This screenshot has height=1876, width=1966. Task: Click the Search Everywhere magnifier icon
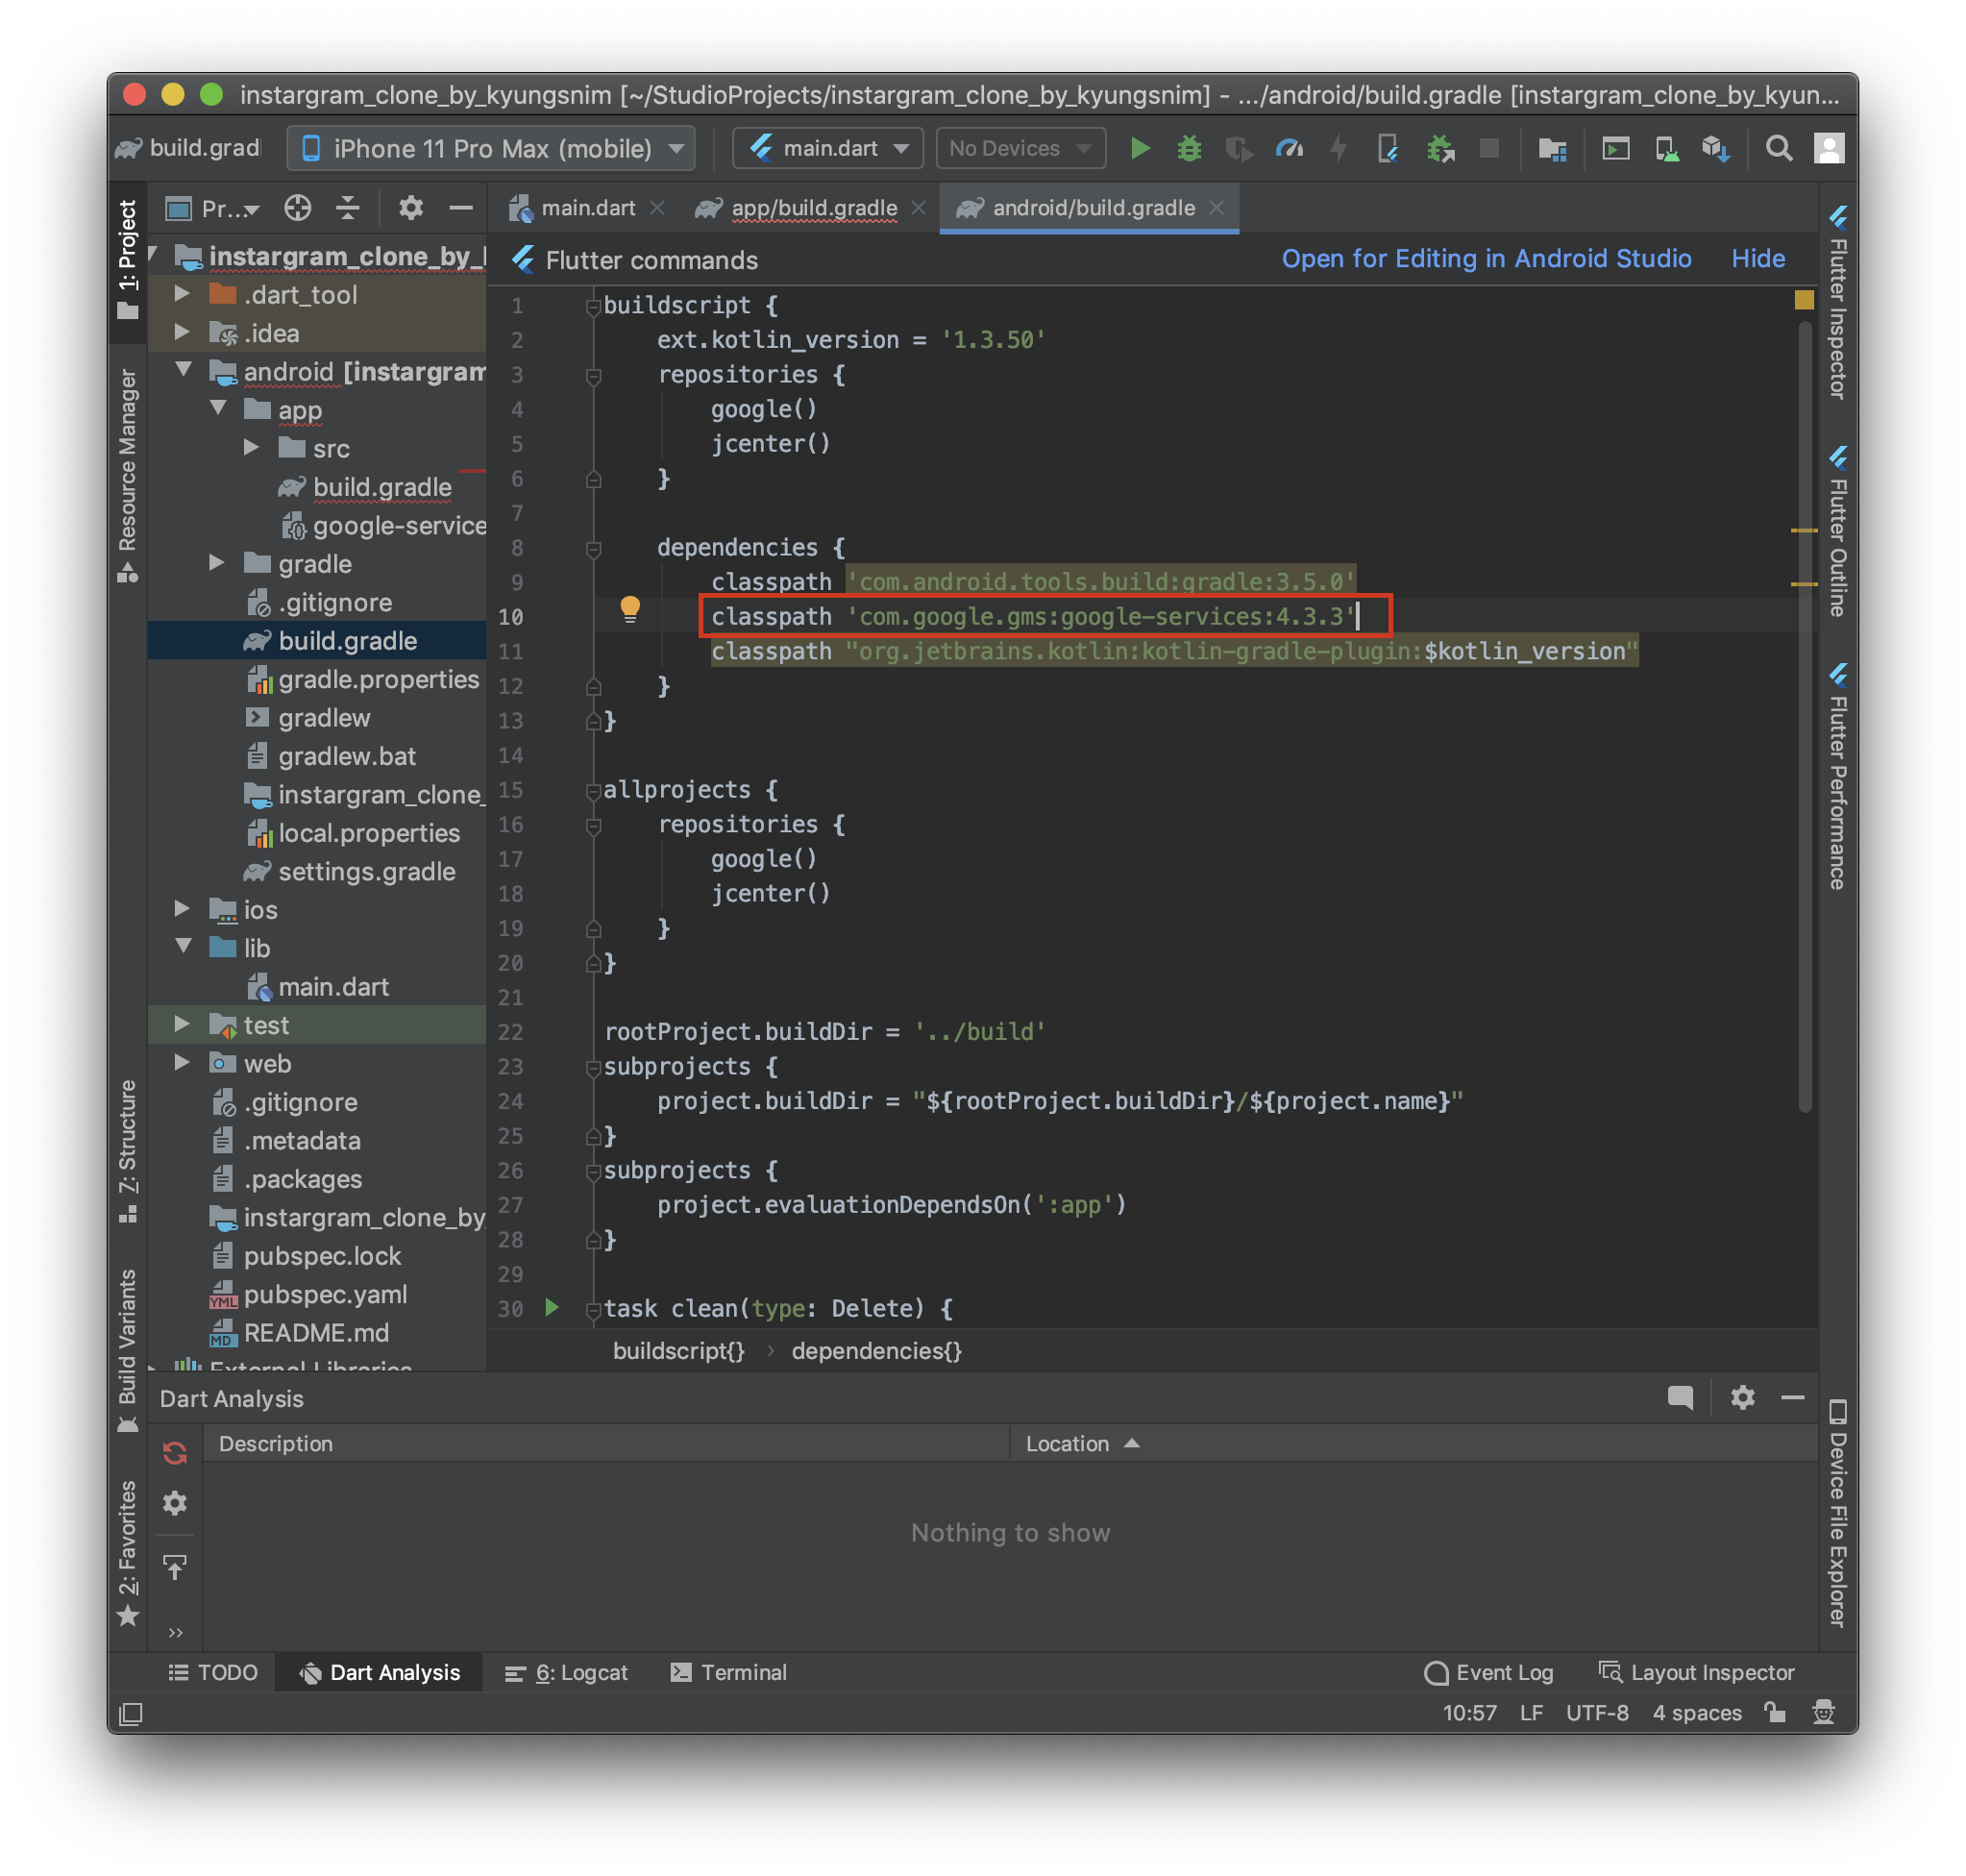pos(1778,149)
